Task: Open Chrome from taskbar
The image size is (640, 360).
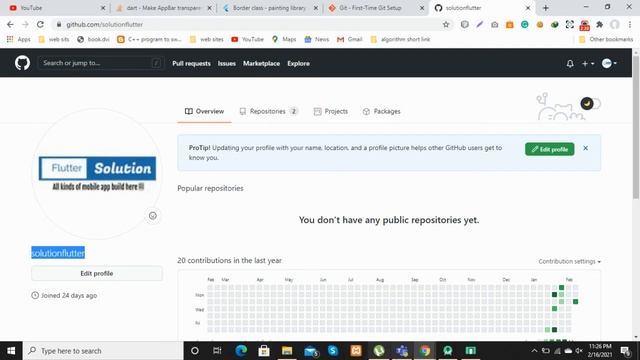Action: tap(425, 351)
